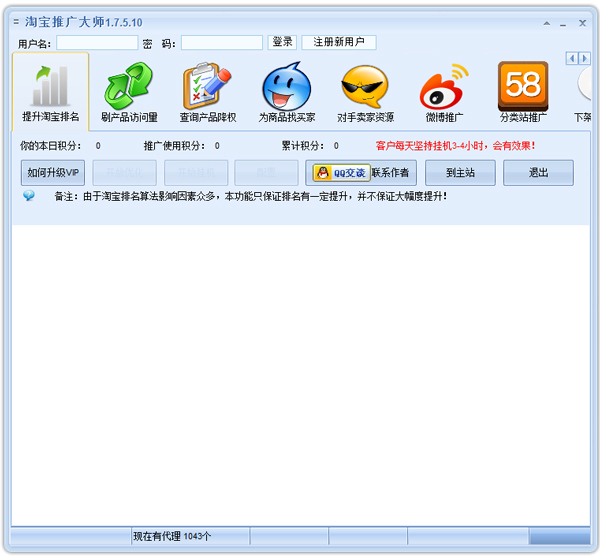Click the 推广使用积分 label
The width and height of the screenshot is (600, 557).
coord(174,146)
